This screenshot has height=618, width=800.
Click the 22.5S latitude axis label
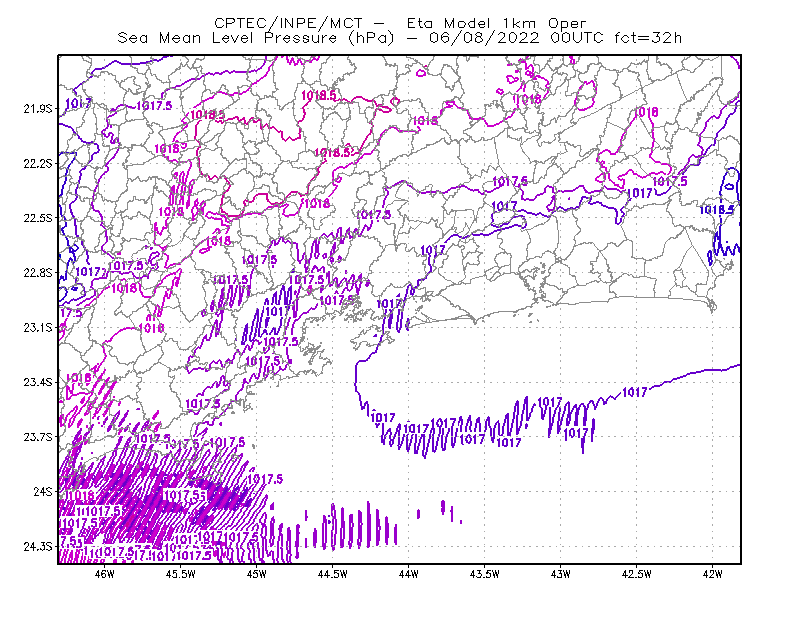pos(37,218)
